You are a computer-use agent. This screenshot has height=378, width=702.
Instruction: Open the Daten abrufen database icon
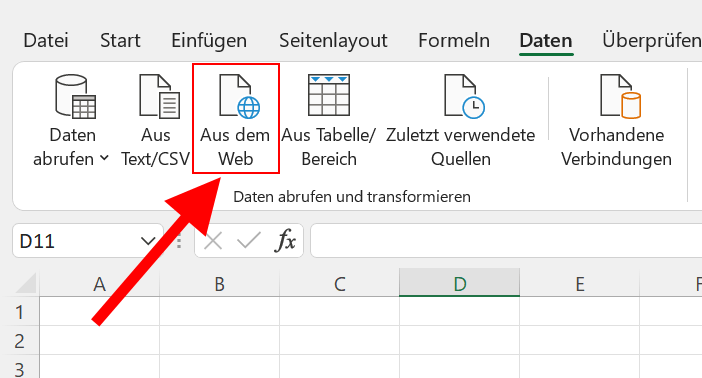point(75,96)
